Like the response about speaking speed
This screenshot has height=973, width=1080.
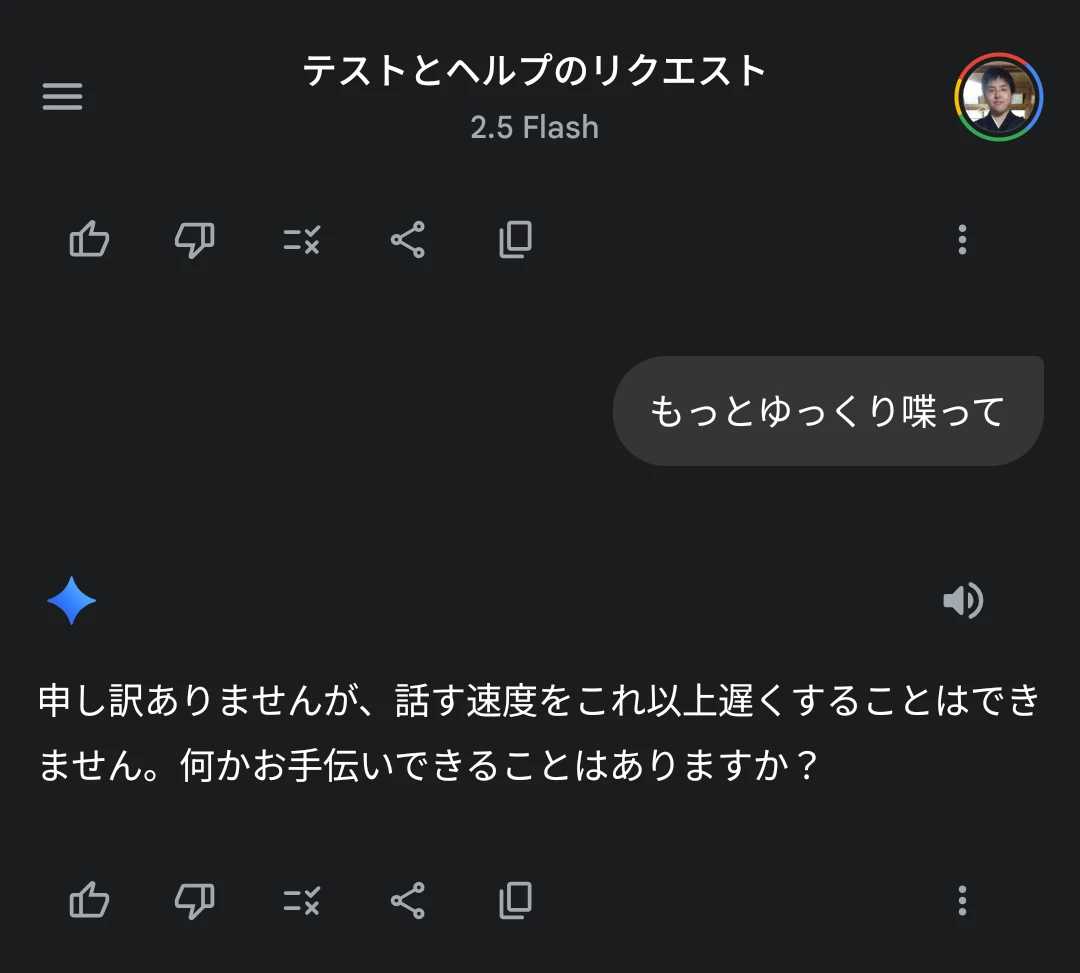89,901
